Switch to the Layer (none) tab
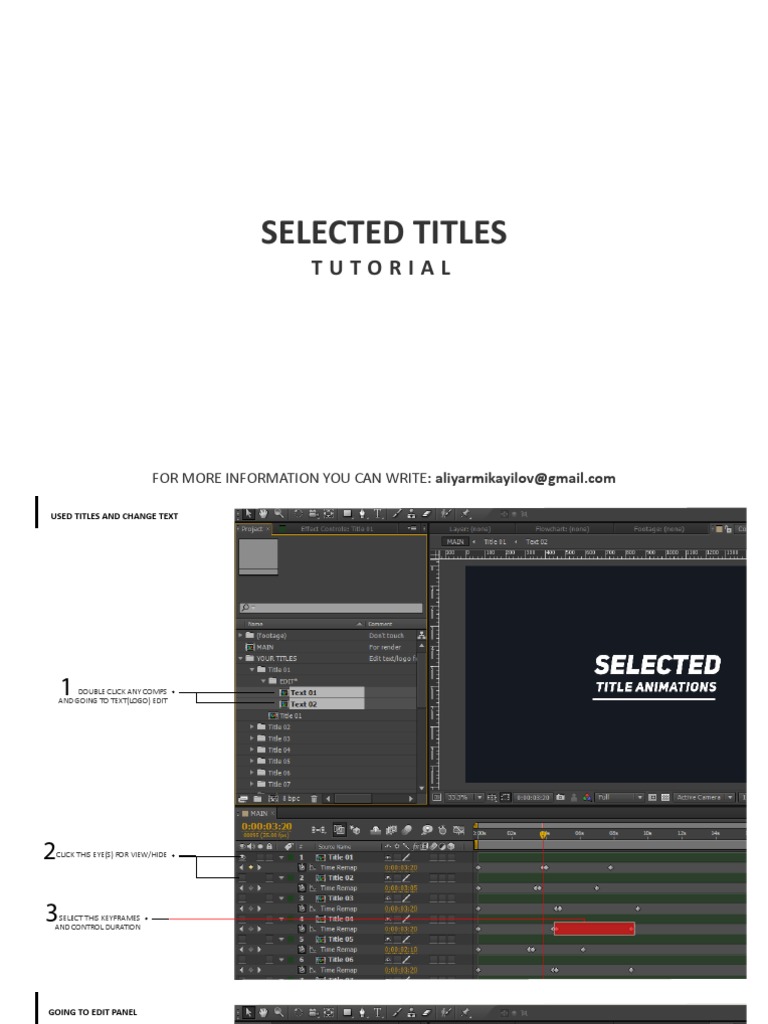Image resolution: width=768 pixels, height=1024 pixels. click(470, 528)
